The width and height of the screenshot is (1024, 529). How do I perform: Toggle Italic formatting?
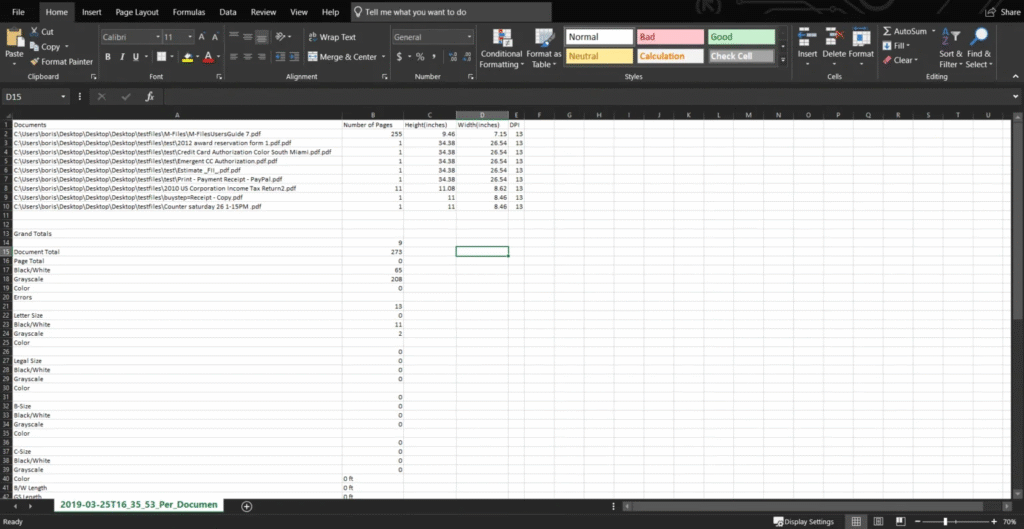122,57
